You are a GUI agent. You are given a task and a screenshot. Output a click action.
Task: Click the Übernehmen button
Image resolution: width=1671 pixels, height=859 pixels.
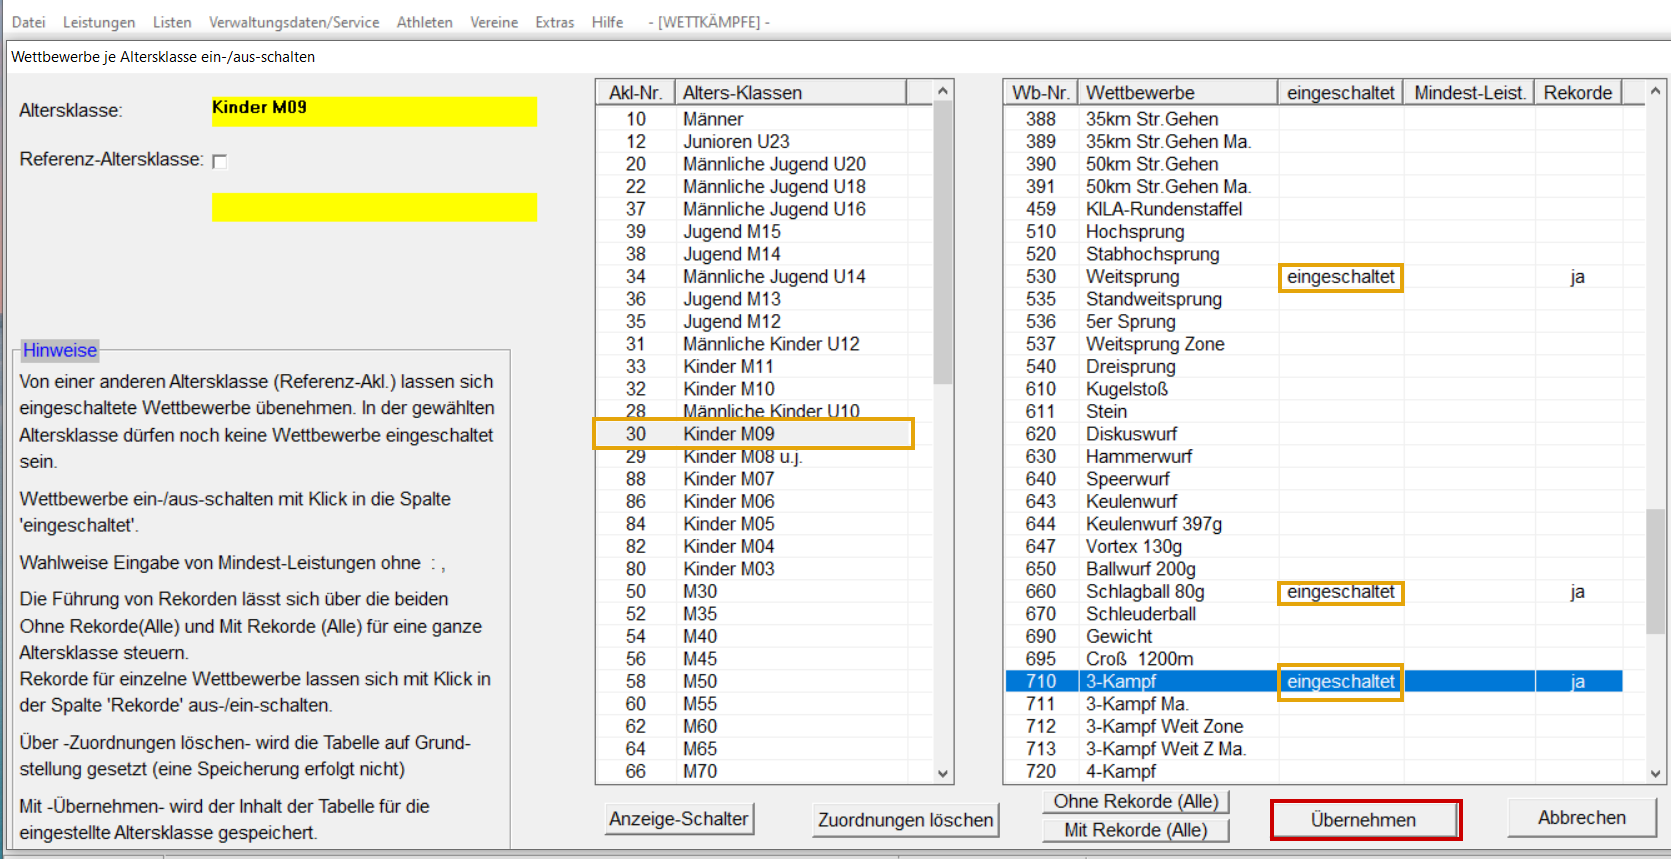[1364, 820]
